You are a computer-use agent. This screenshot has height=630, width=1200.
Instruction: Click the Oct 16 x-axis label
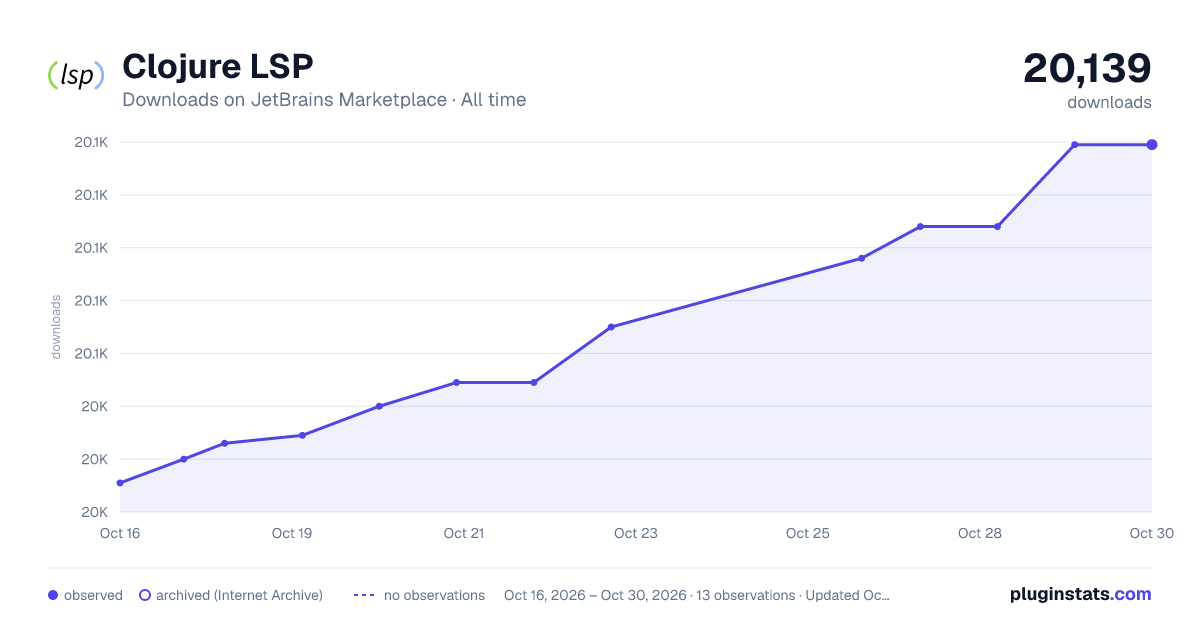[120, 533]
